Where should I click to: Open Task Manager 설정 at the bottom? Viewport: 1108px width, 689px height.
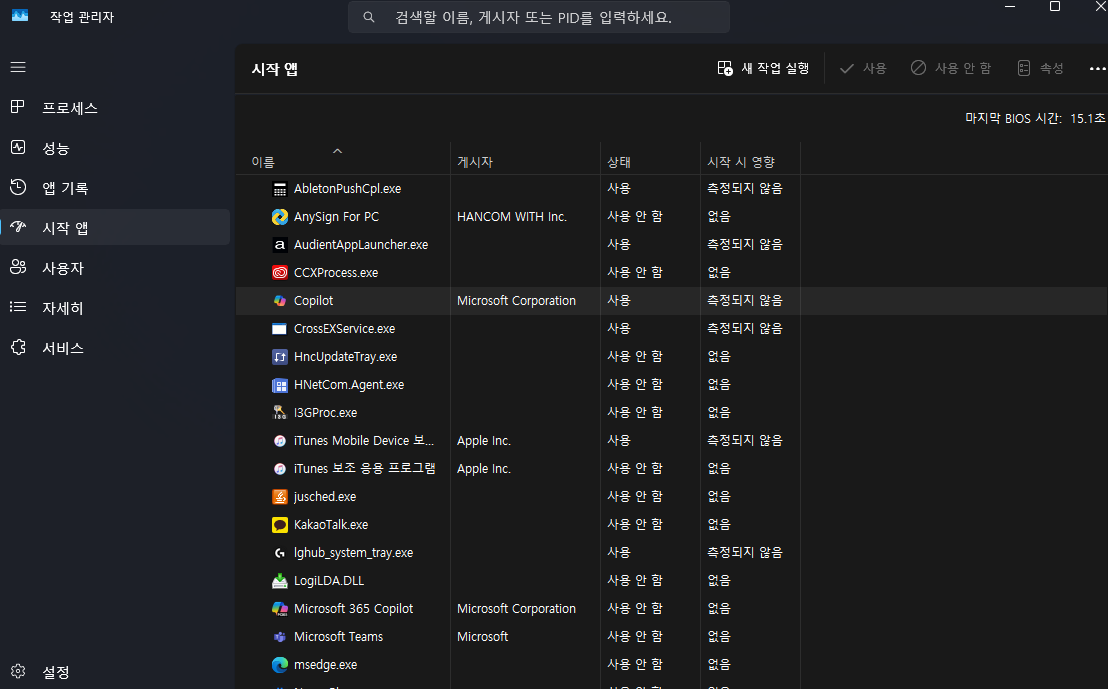click(x=55, y=672)
